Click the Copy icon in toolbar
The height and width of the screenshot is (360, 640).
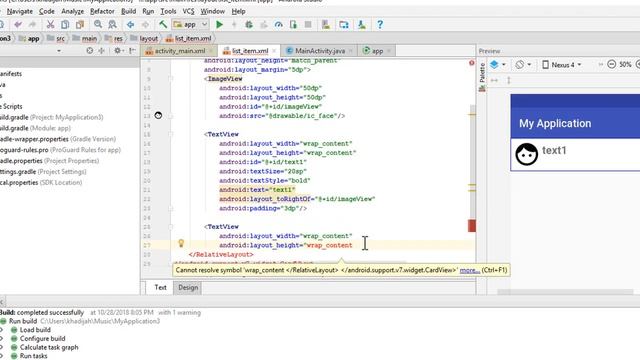[65, 24]
